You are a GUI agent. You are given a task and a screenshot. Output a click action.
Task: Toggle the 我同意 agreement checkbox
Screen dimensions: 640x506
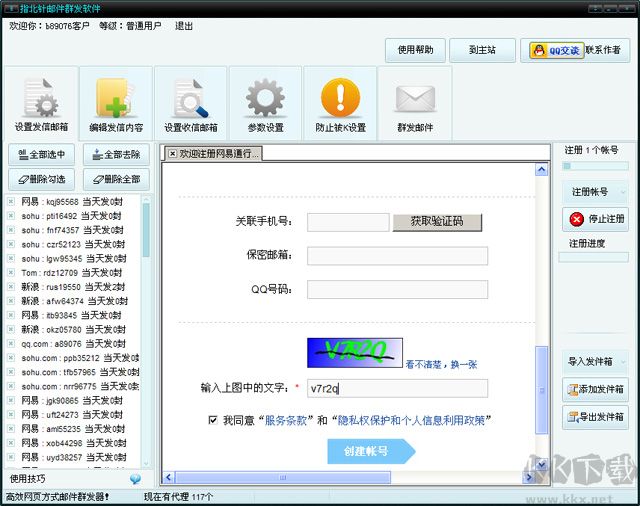click(213, 419)
